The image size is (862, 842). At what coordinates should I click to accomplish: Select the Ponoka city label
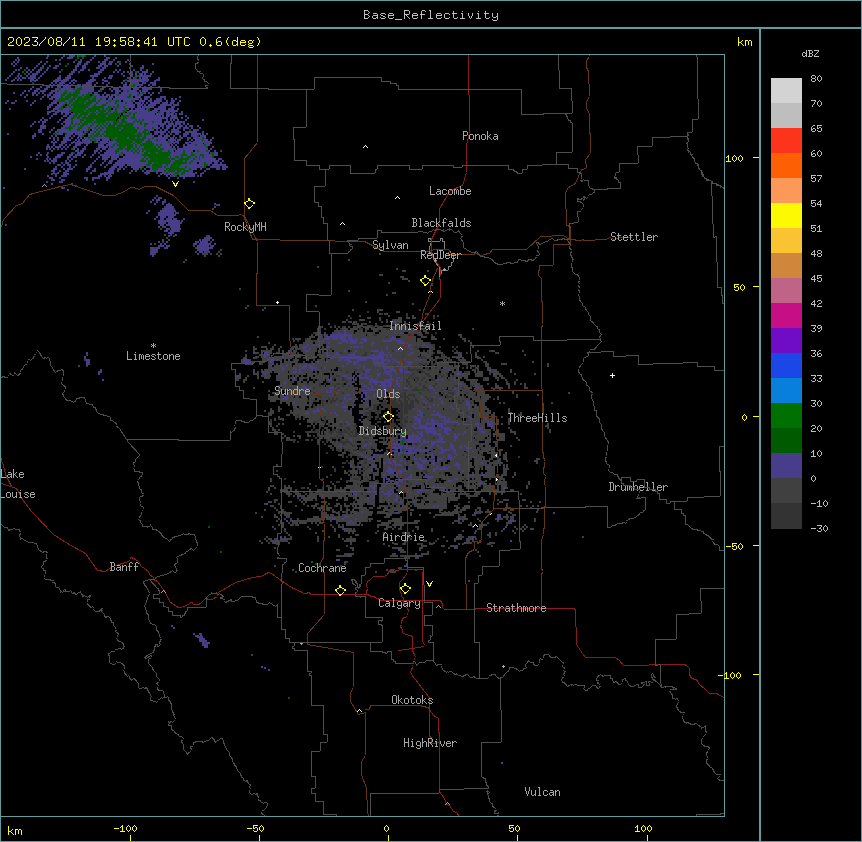480,136
